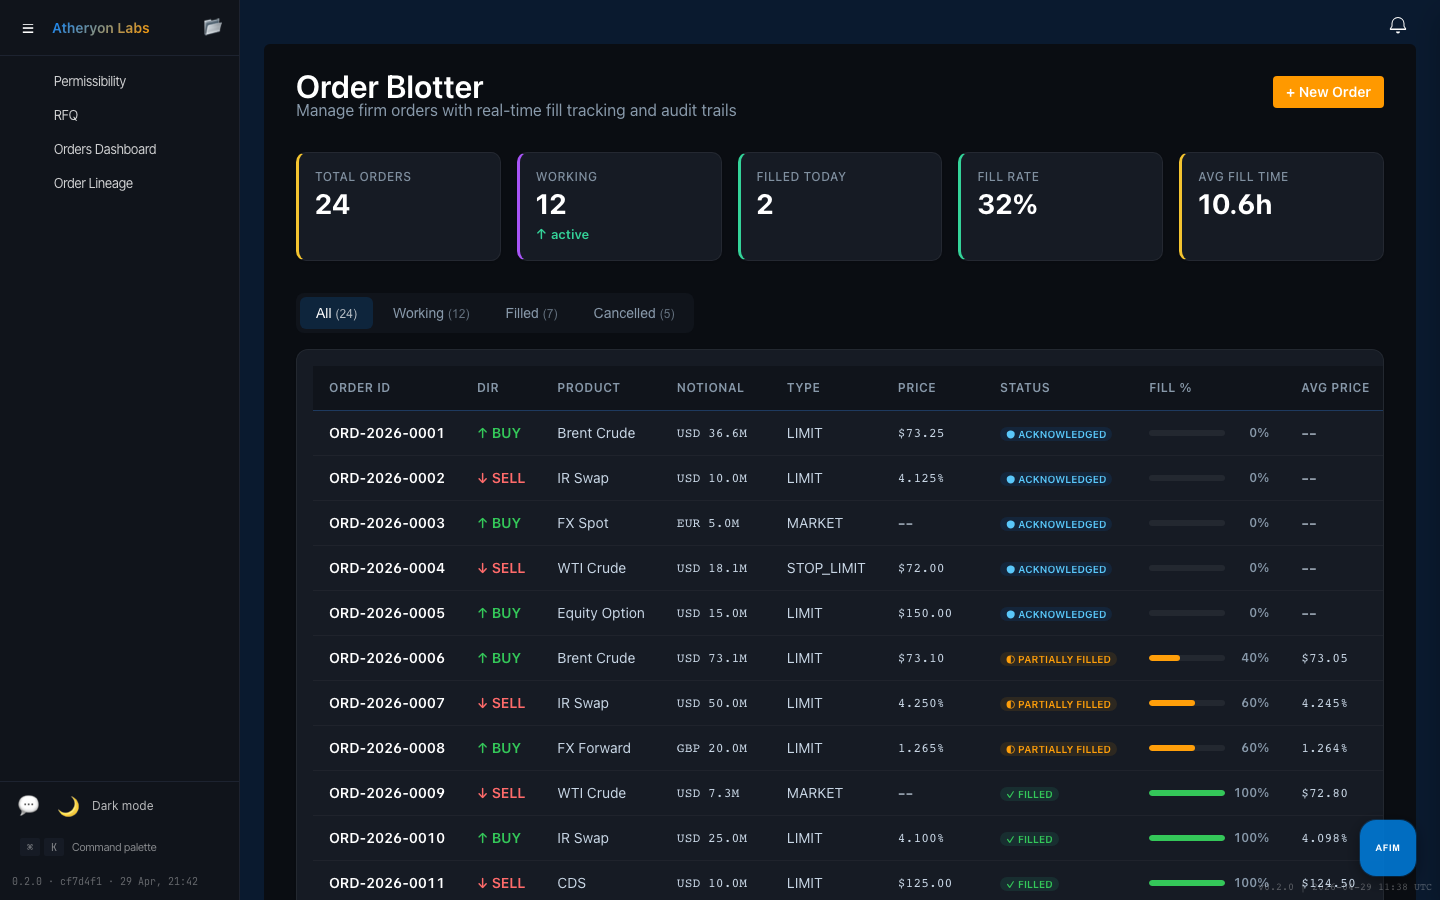Sort by ORDER ID column header
This screenshot has height=900, width=1440.
[359, 388]
